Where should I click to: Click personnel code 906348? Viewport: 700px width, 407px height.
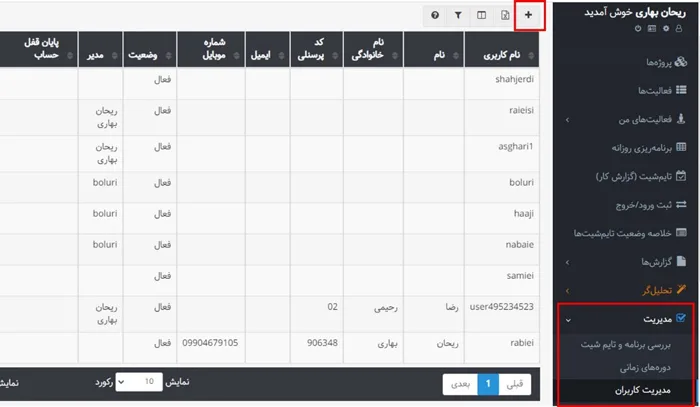tap(322, 343)
